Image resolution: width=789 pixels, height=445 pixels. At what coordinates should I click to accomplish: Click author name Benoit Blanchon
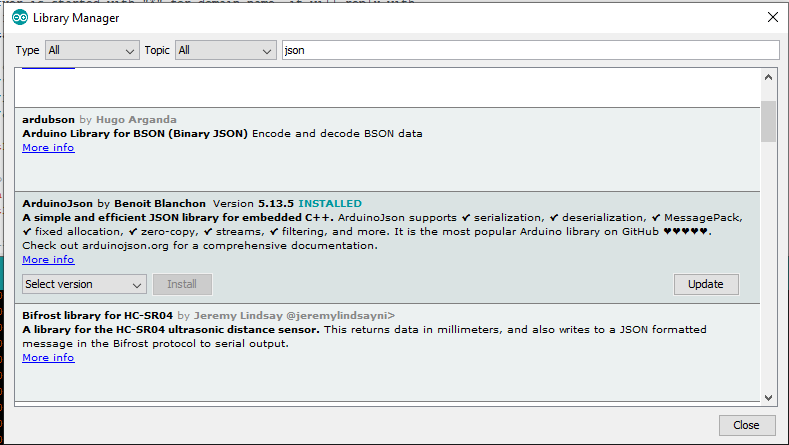click(x=160, y=204)
